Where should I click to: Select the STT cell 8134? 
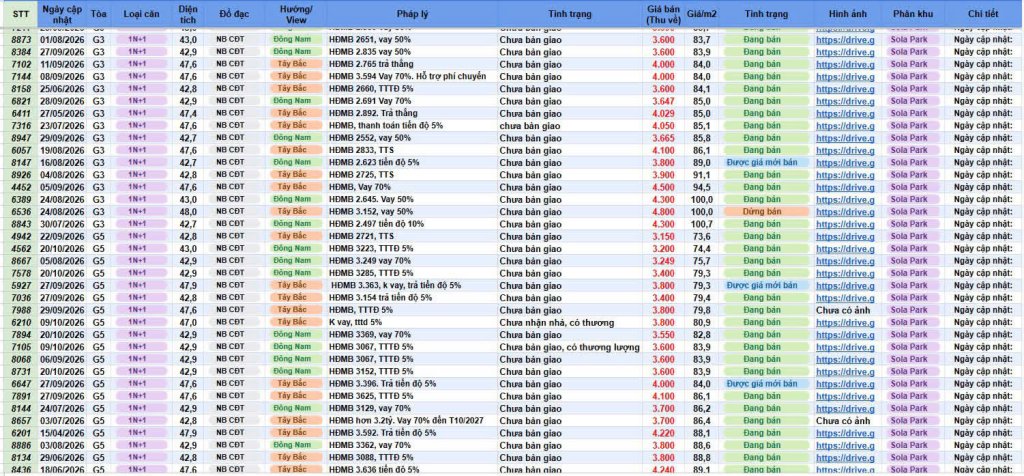click(21, 457)
